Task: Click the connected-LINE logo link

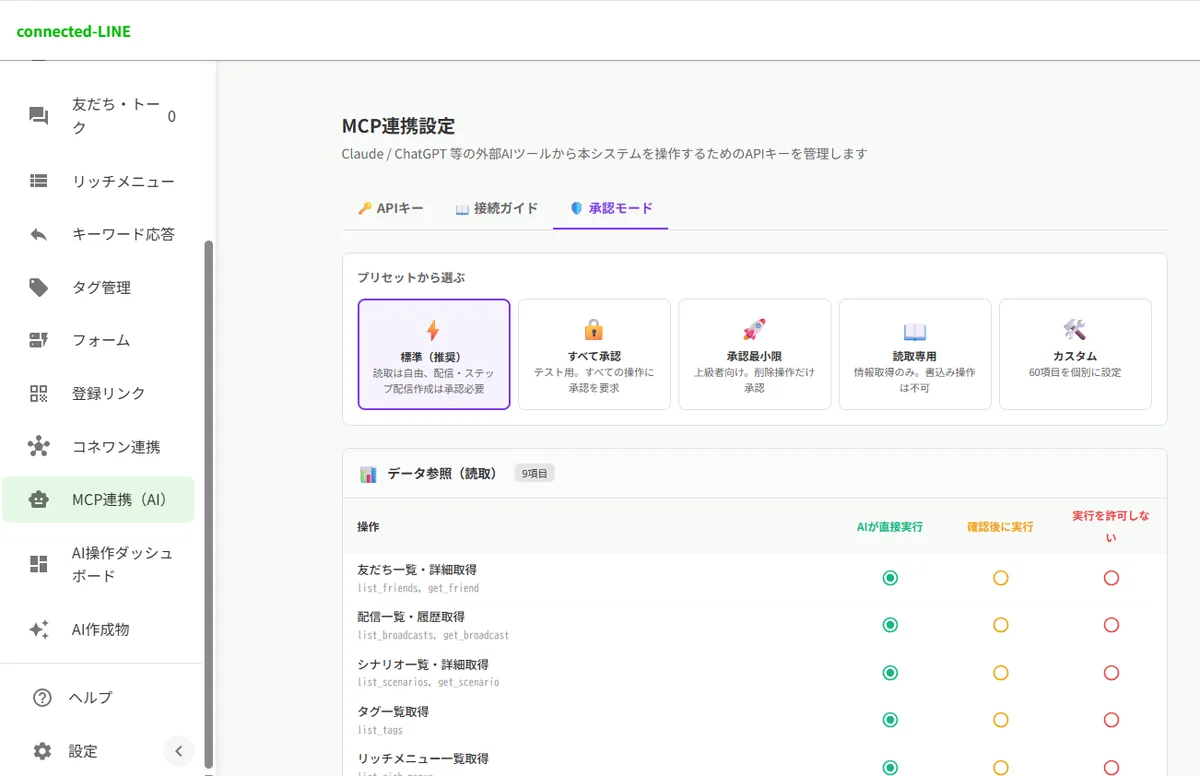Action: pos(74,31)
